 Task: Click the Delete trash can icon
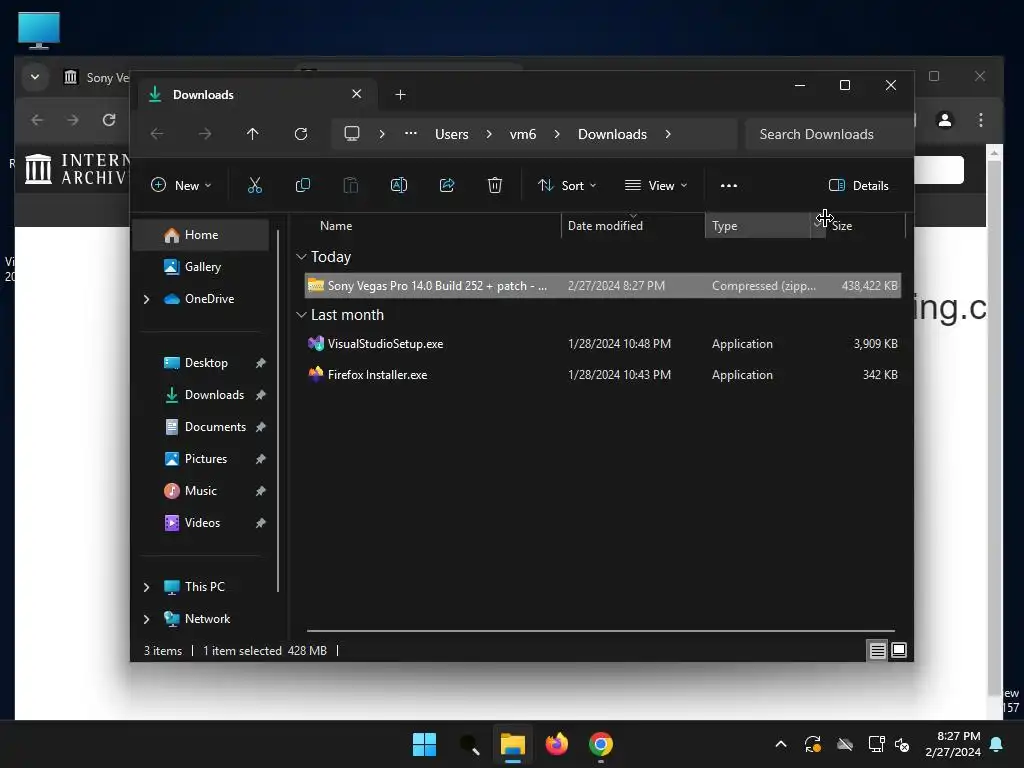(495, 185)
